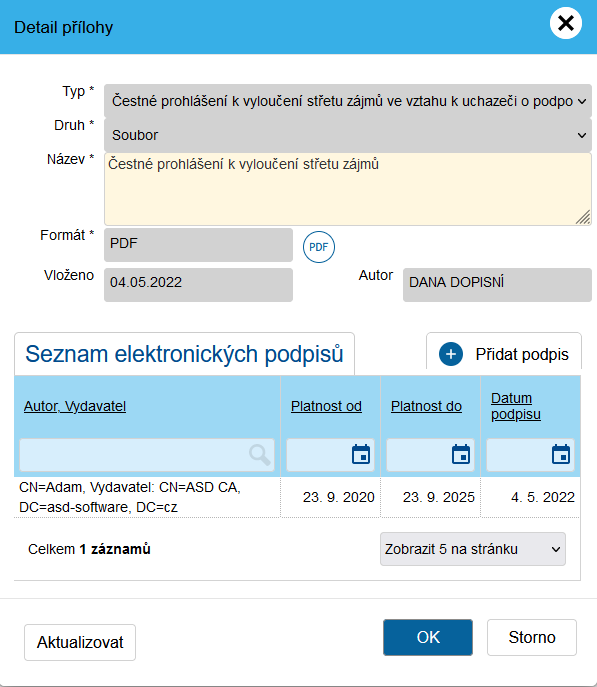Open calendar picker for Platnost do filter
This screenshot has width=597, height=687.
(x=461, y=454)
